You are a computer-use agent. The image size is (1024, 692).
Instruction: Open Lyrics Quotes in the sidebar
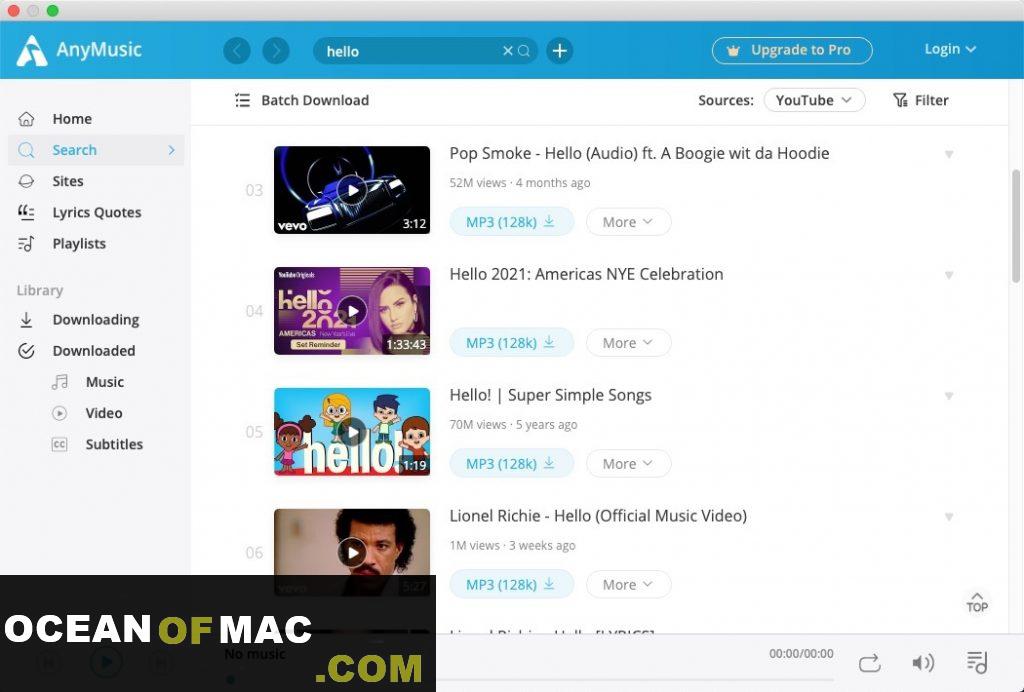(x=96, y=212)
